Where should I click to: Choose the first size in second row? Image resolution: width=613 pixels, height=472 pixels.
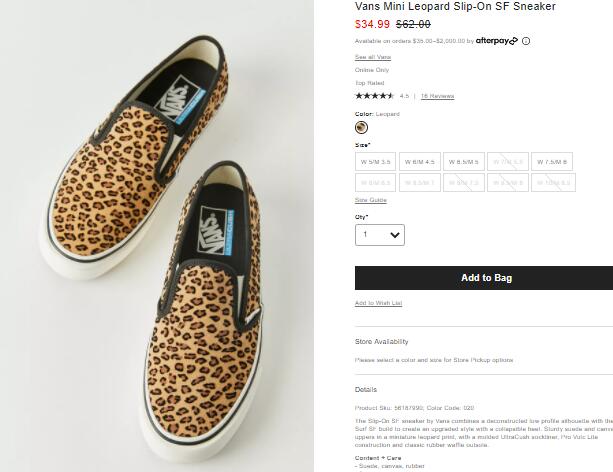coord(376,183)
